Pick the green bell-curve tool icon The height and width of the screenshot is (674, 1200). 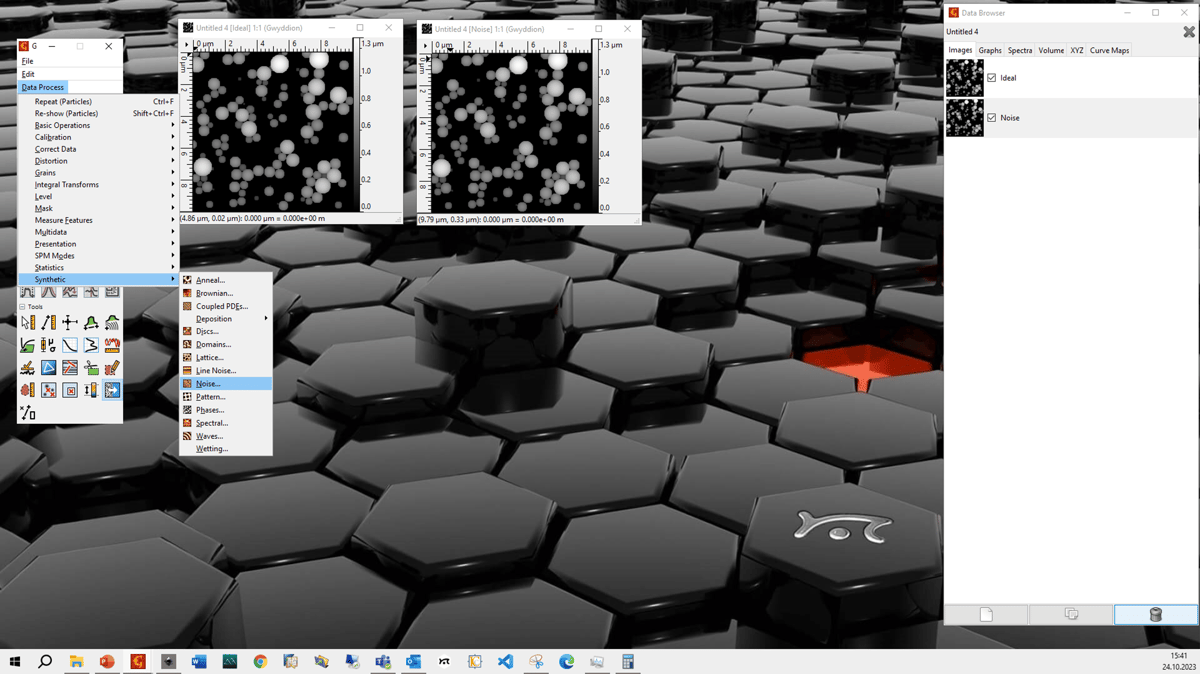(91, 323)
